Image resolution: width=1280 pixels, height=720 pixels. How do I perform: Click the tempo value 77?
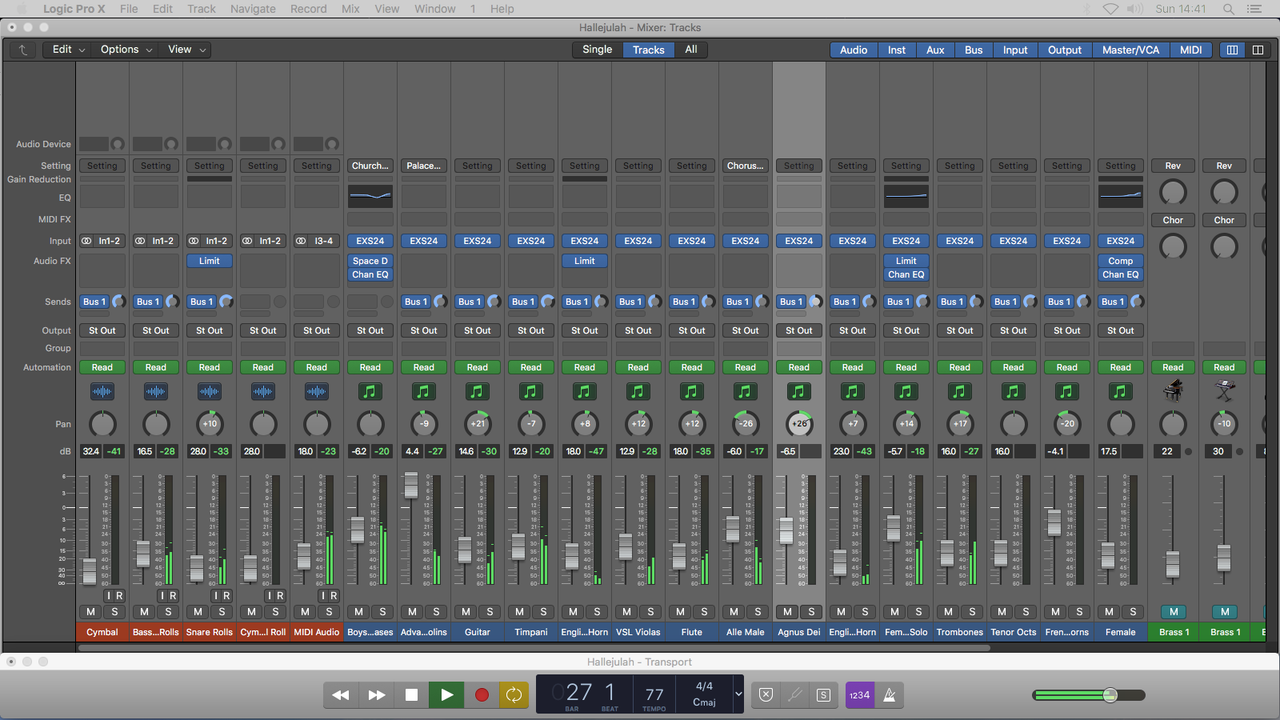[655, 694]
